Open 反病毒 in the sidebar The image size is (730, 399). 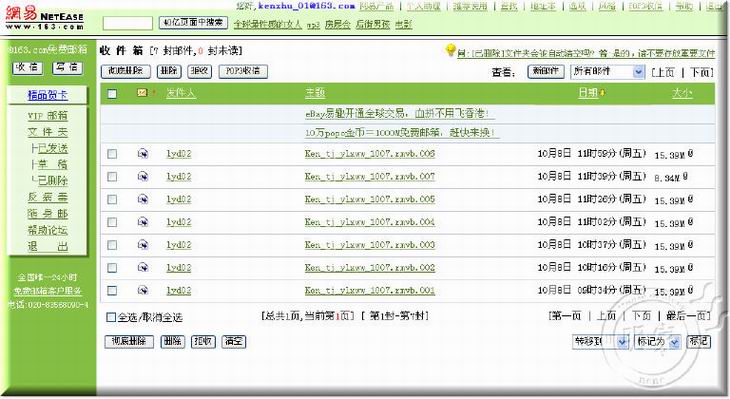pyautogui.click(x=47, y=197)
